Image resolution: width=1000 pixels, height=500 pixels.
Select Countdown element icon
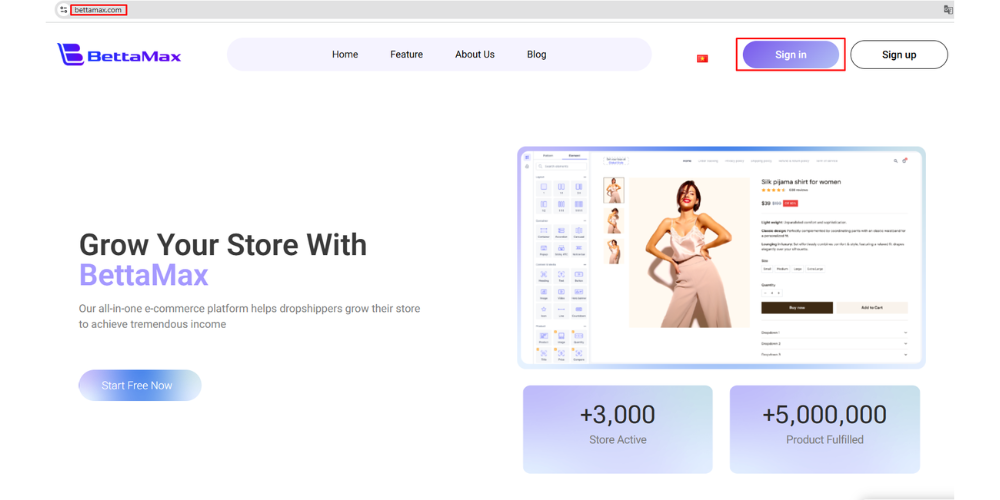(x=578, y=311)
